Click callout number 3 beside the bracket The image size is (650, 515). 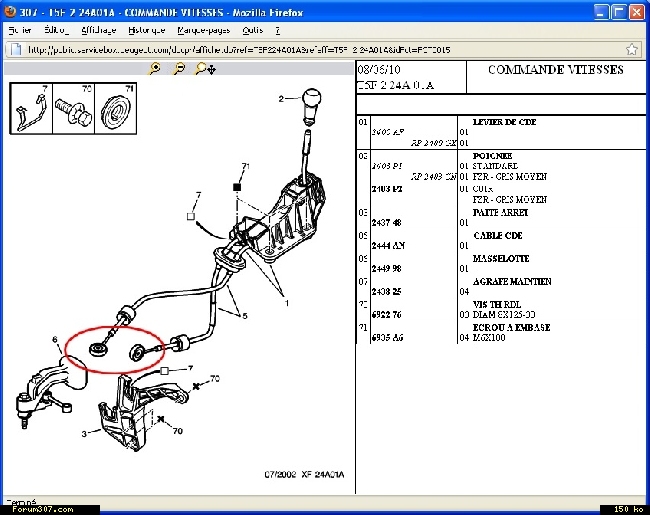84,434
